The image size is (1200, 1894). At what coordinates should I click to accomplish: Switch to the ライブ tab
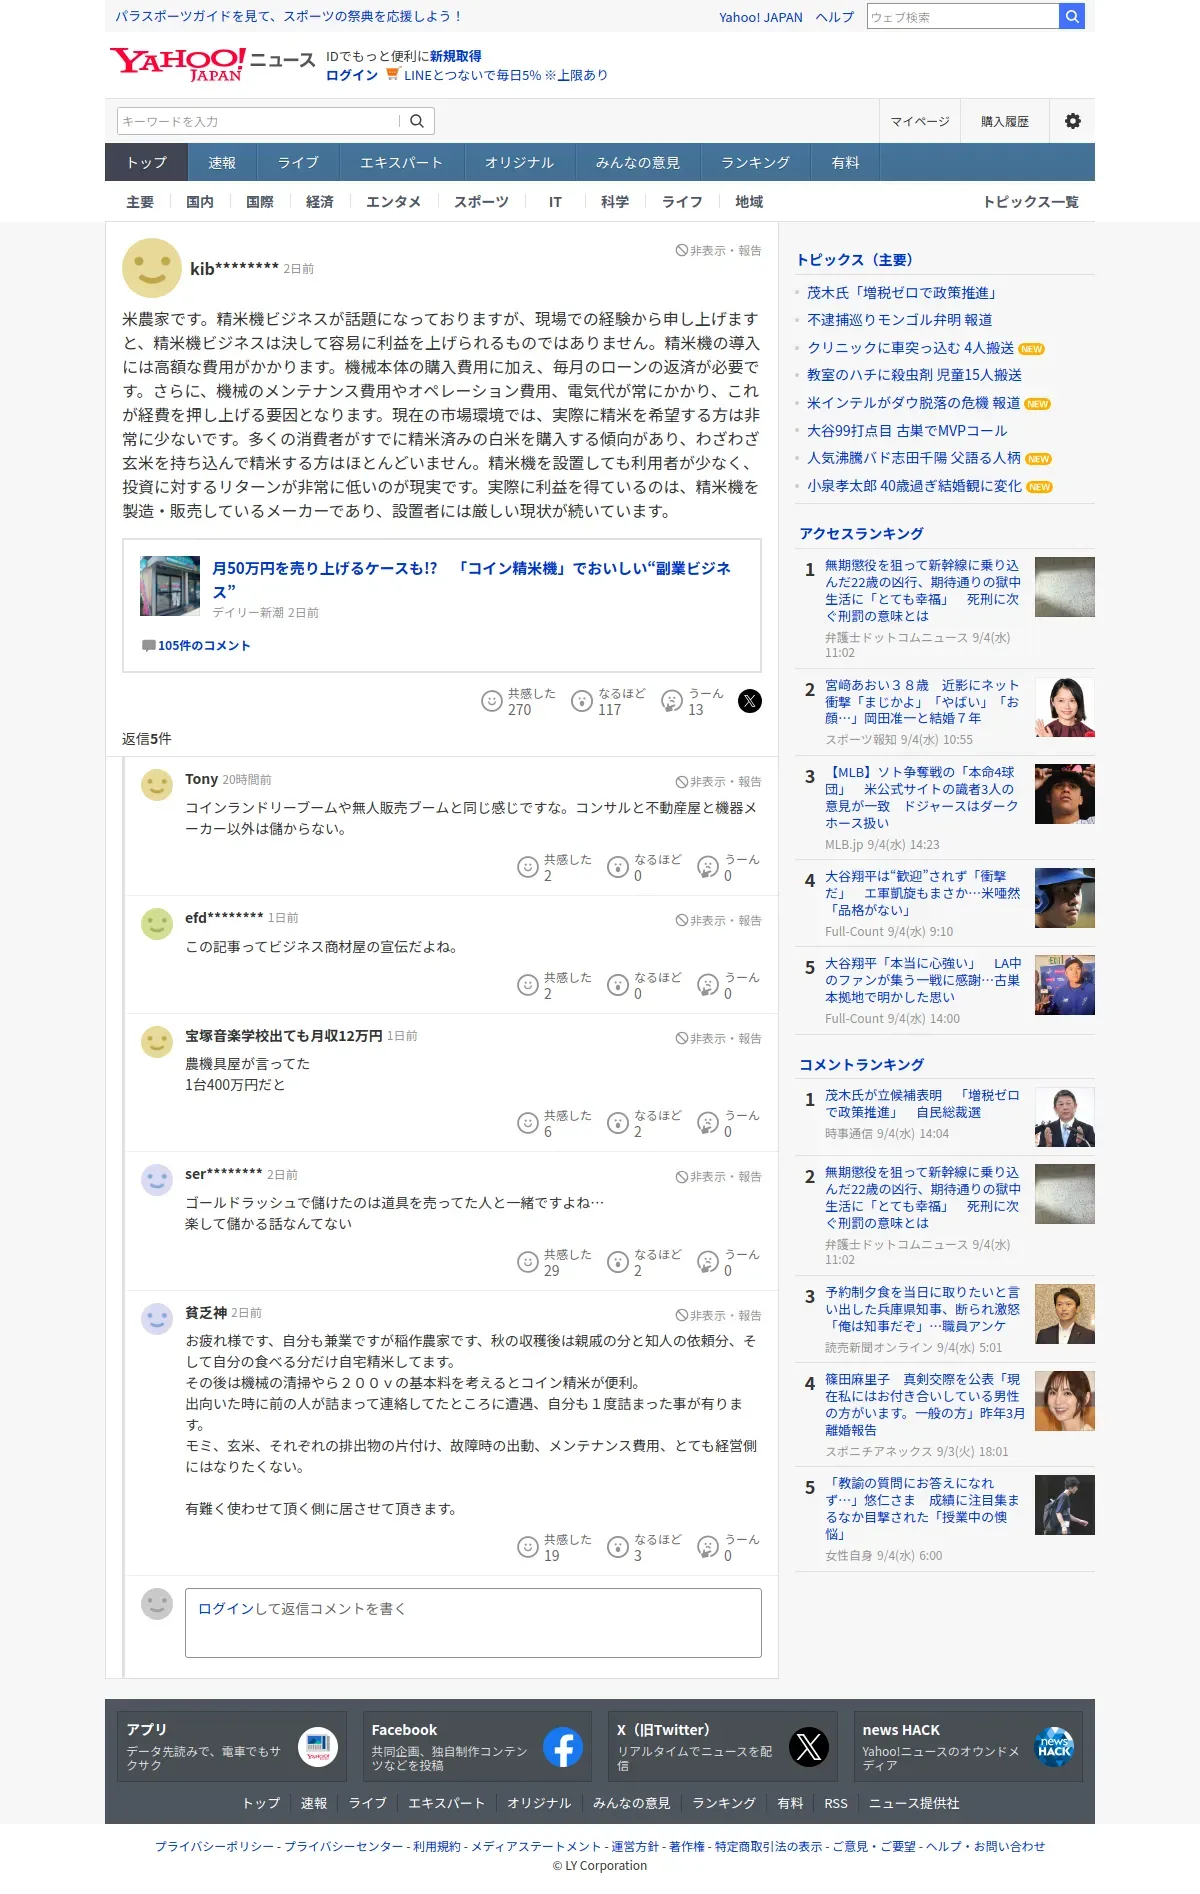point(298,162)
